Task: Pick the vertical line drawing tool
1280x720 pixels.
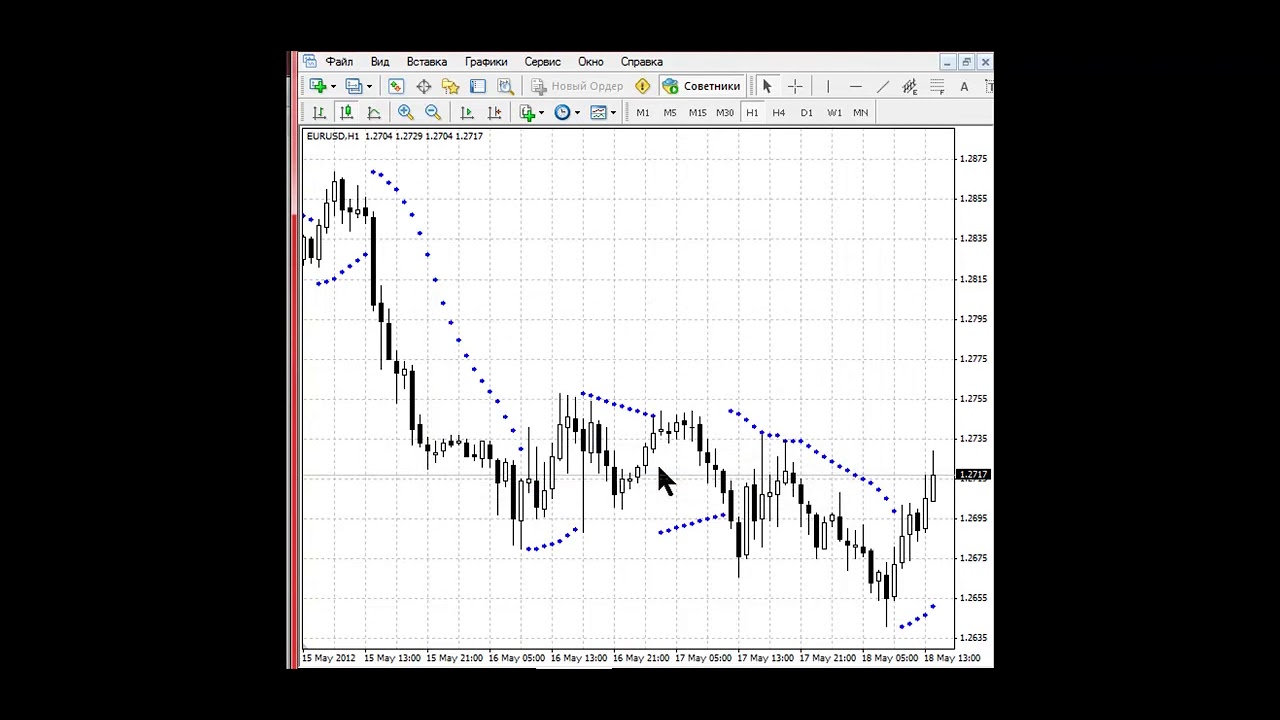Action: [x=827, y=87]
